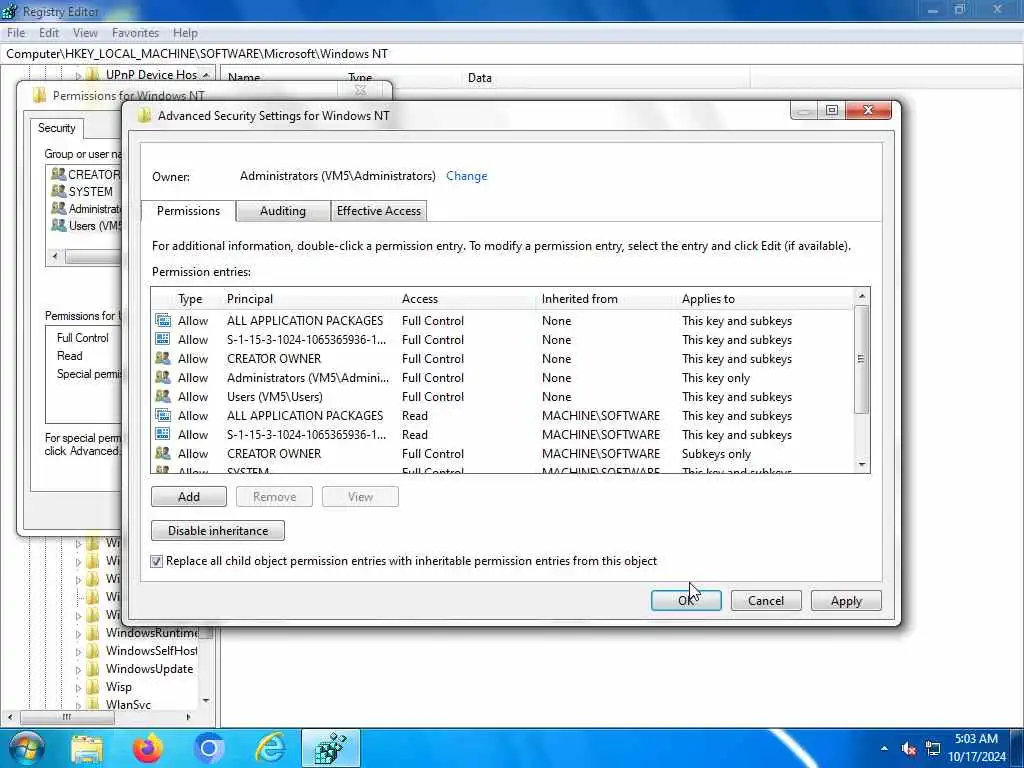Click the CREATOR group icon in the Permissions dialog

pyautogui.click(x=59, y=174)
